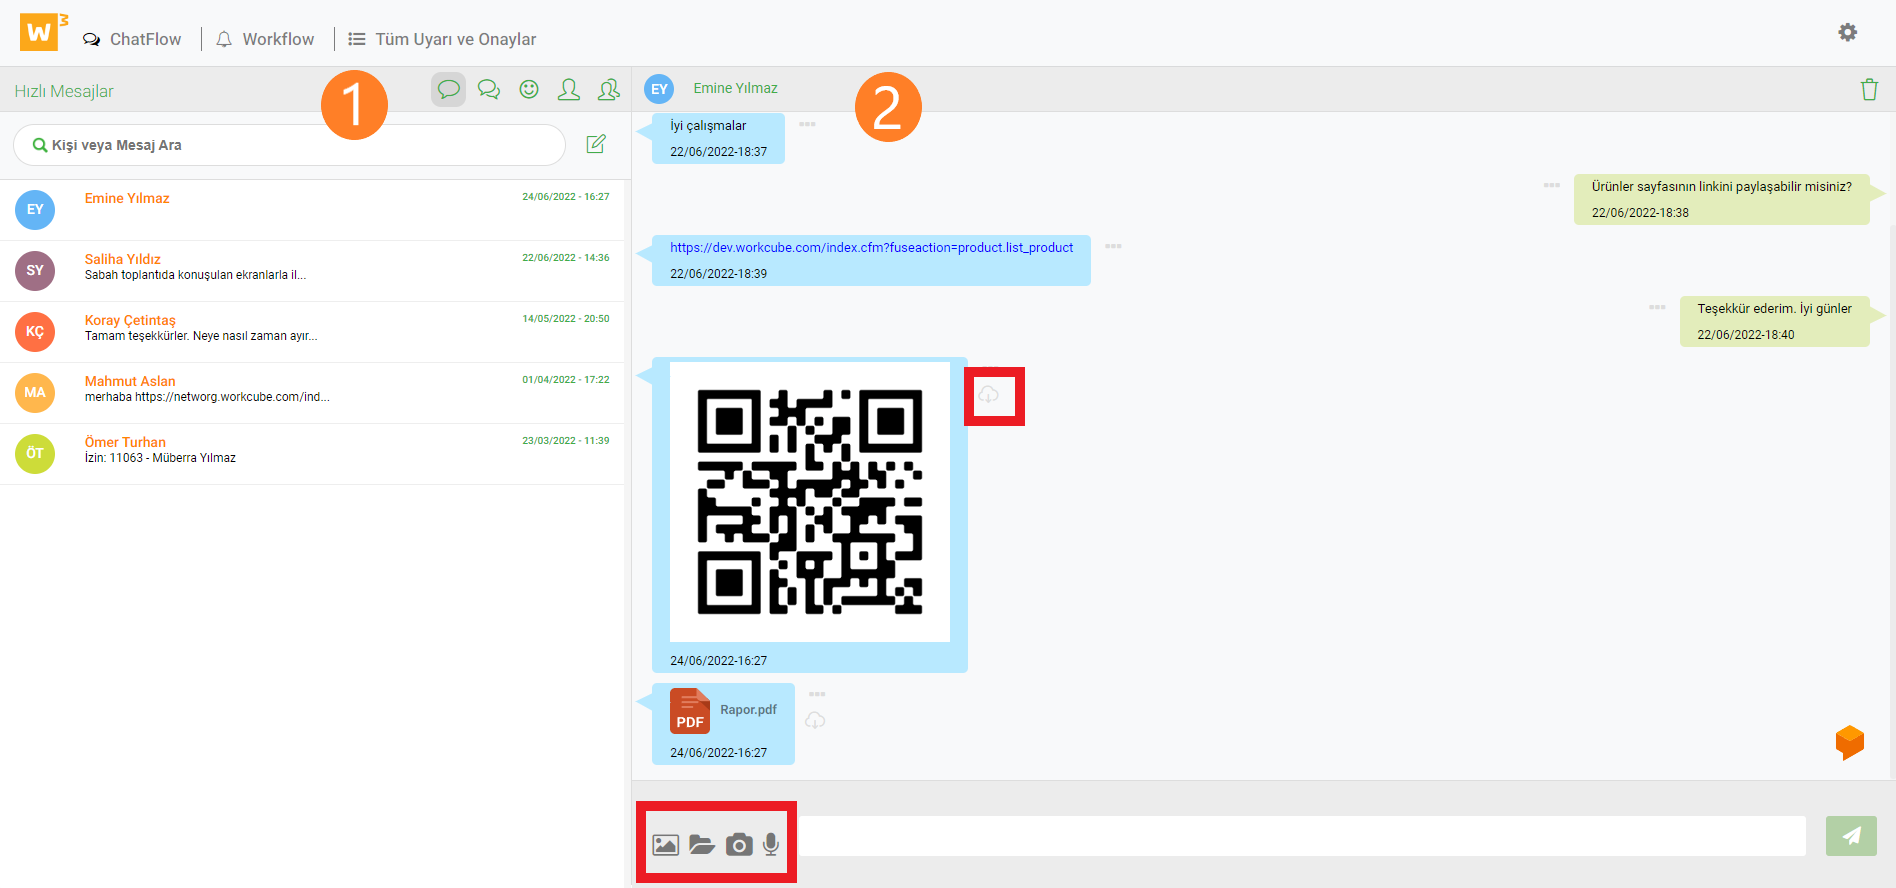This screenshot has height=888, width=1896.
Task: Open settings via the gear icon
Action: (x=1848, y=32)
